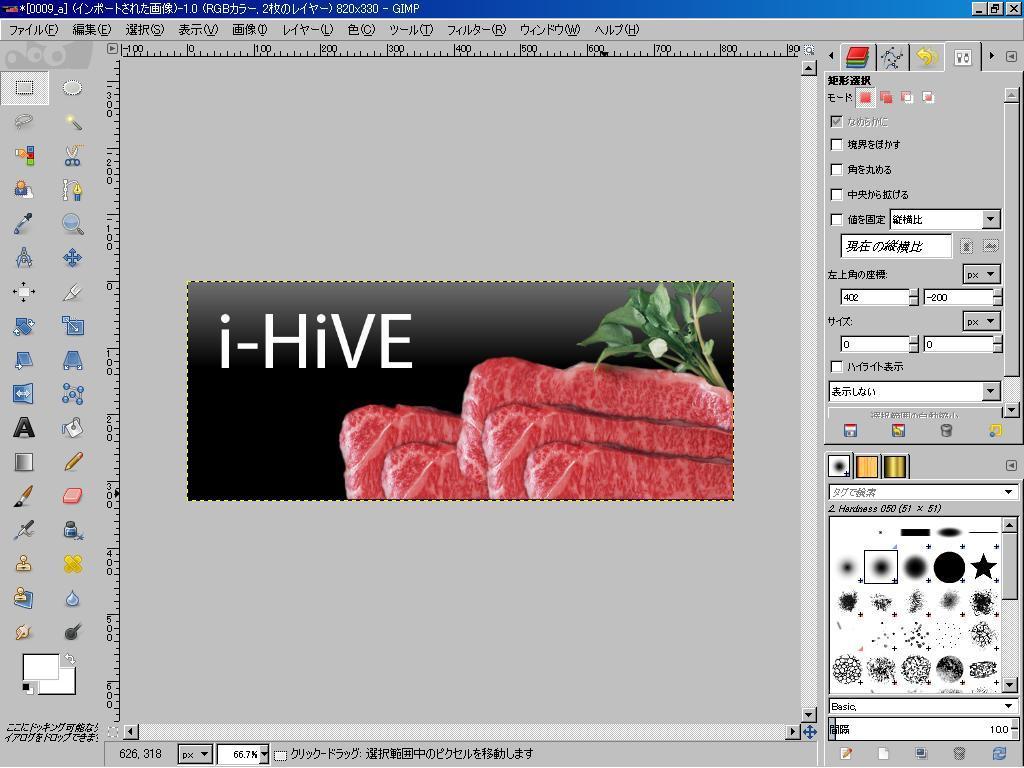Open the zoom percentage dropdown in the status bar
The width and height of the screenshot is (1024, 768).
264,755
